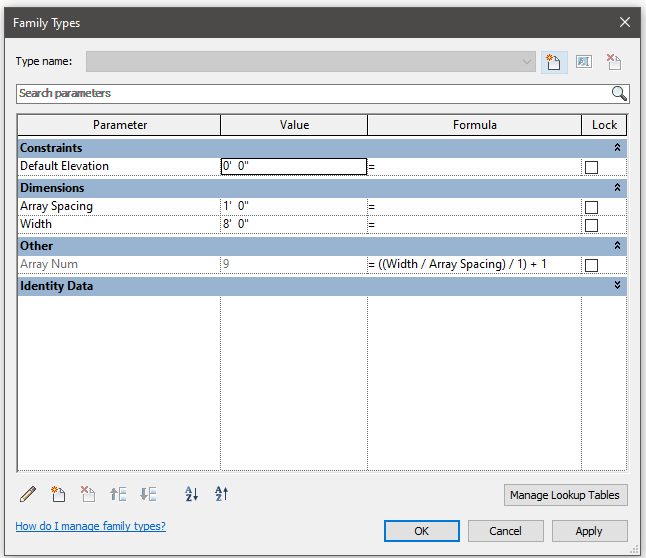Sort parameters in ascending order

pos(192,494)
